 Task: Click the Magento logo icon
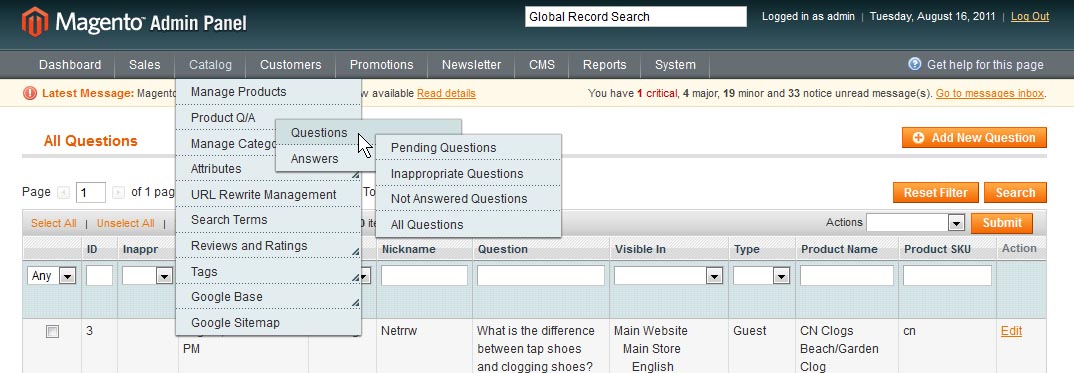[35, 22]
